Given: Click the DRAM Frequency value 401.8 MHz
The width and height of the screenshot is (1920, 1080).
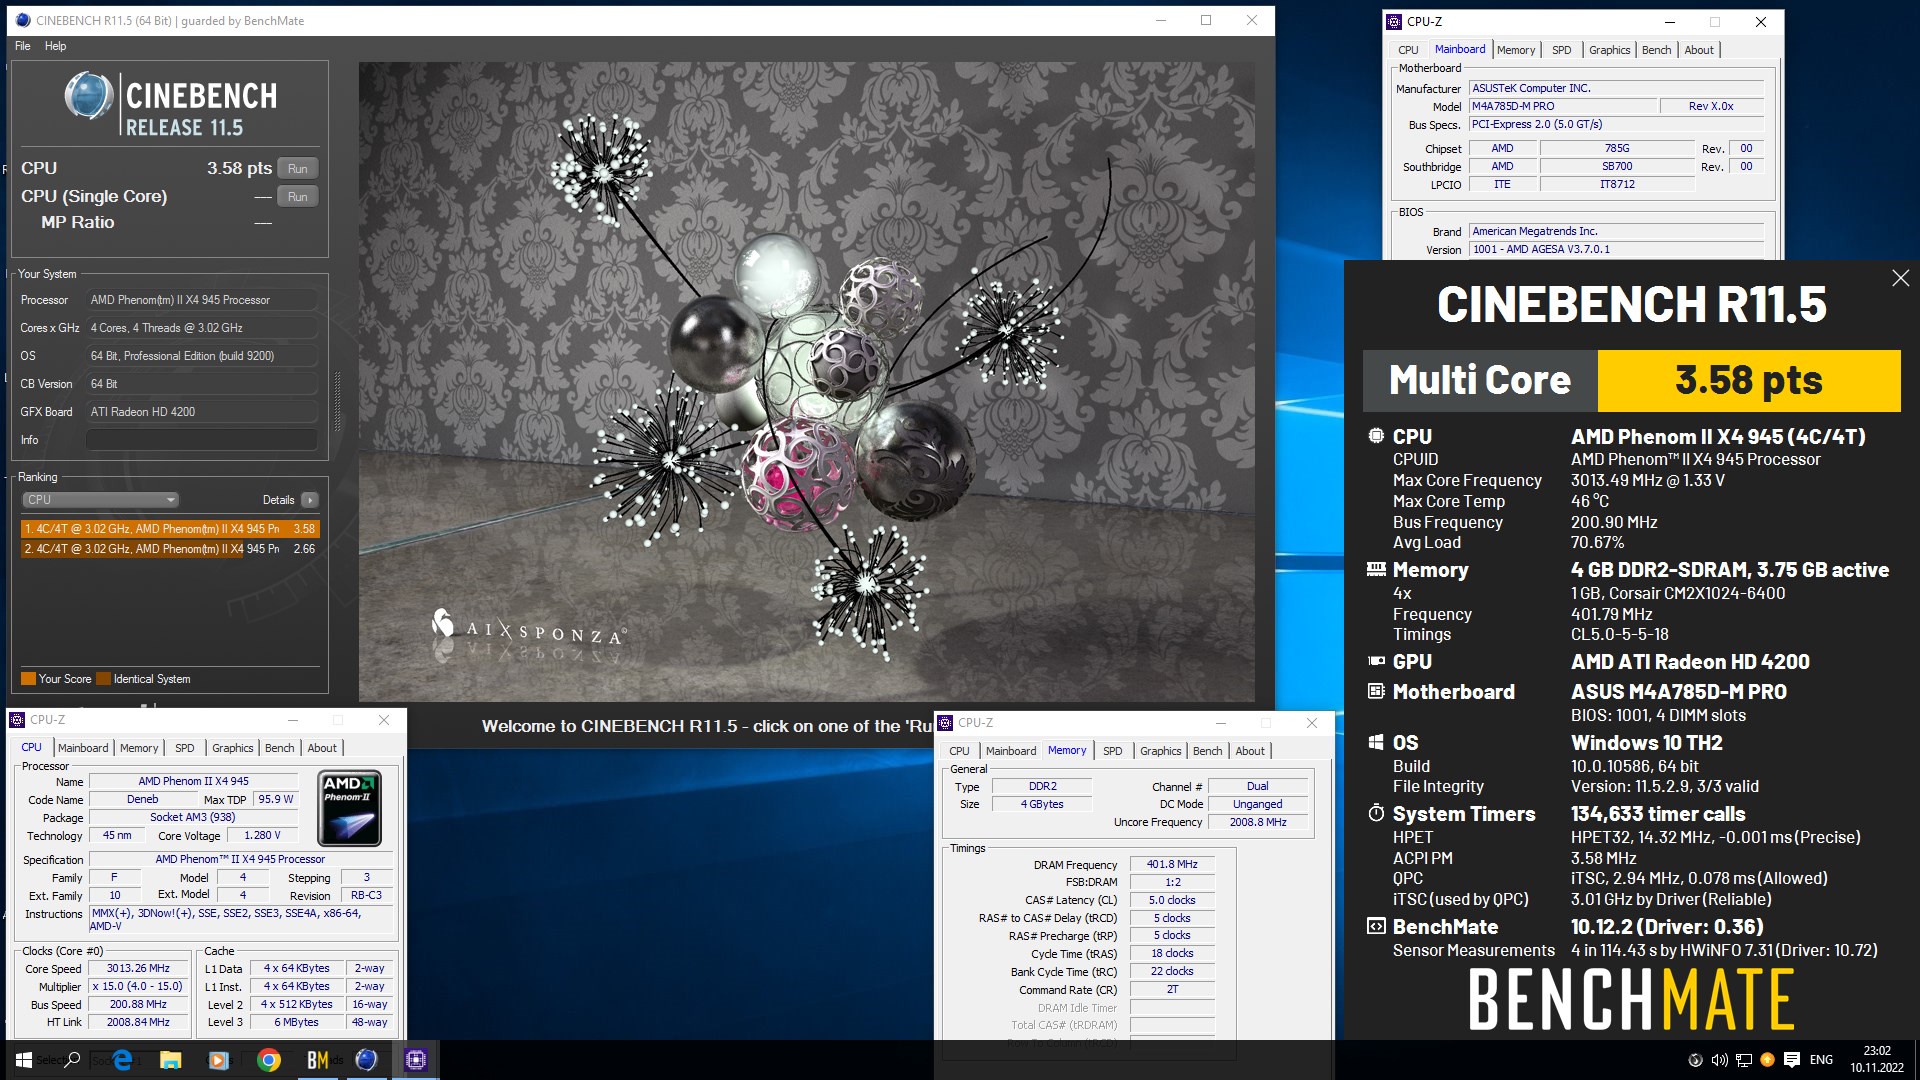Looking at the screenshot, I should coord(1172,865).
